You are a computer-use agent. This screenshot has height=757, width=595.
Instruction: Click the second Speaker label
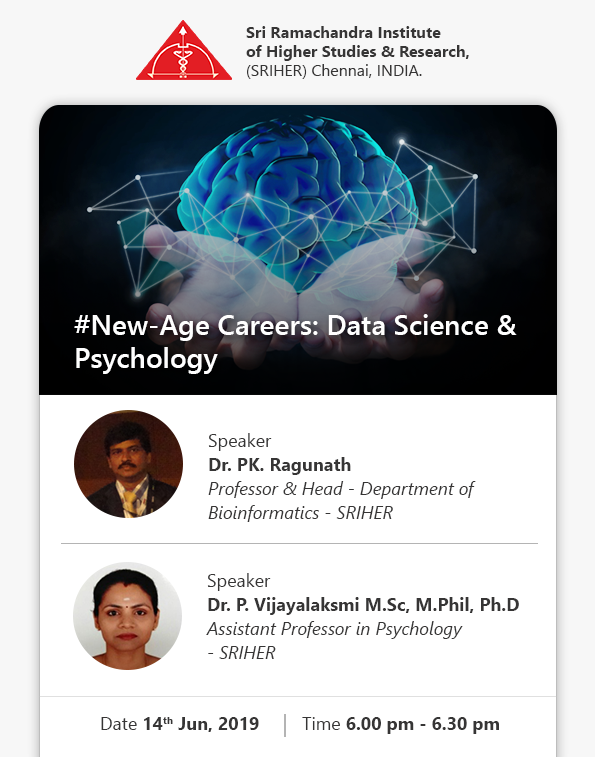click(x=239, y=581)
